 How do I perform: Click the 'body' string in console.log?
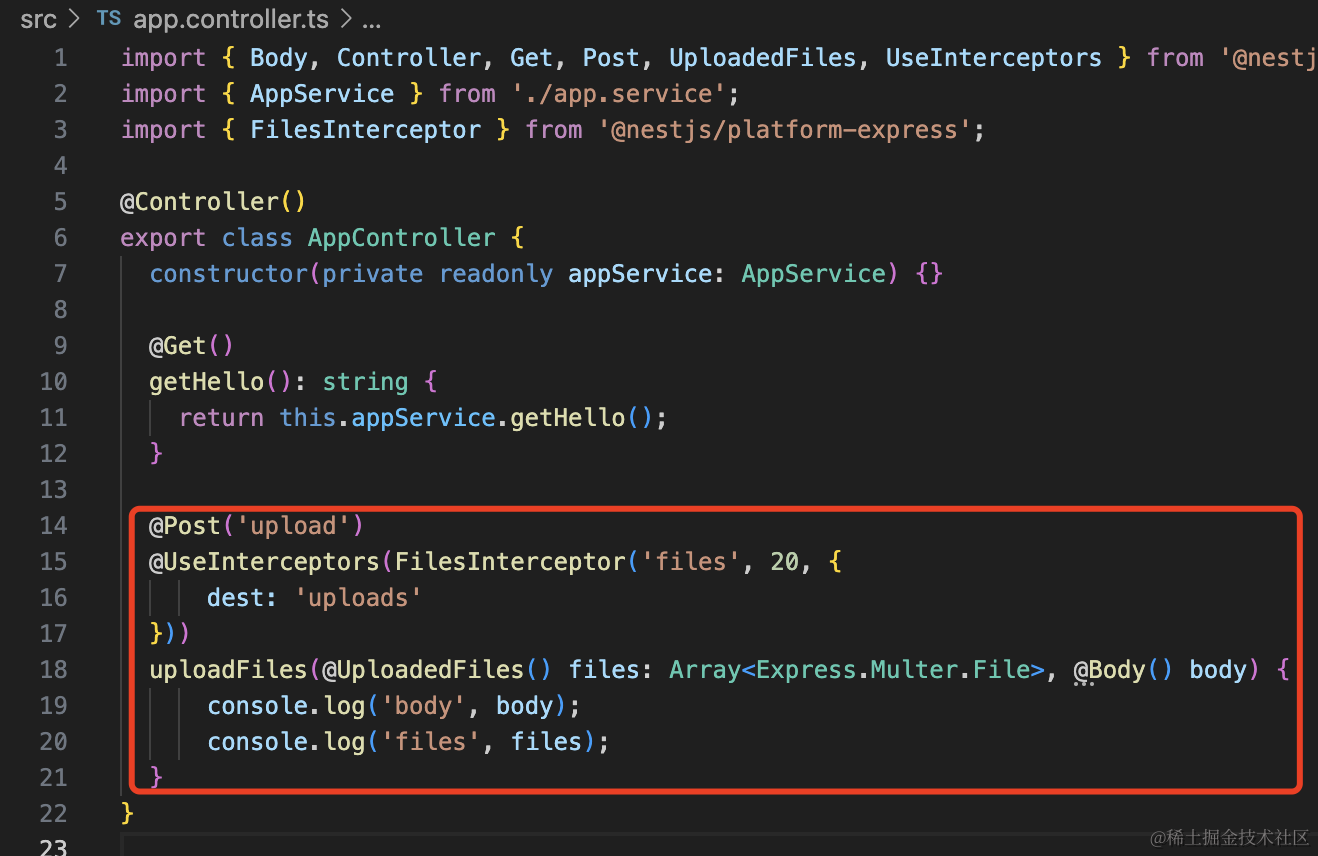point(424,706)
